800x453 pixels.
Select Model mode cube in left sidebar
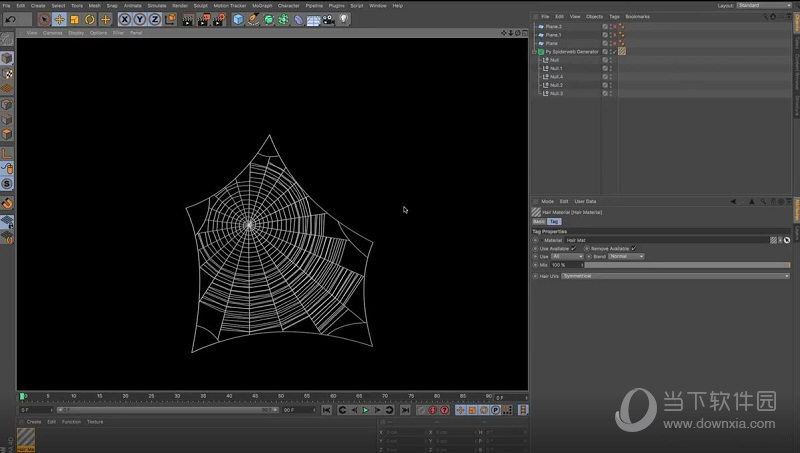click(x=7, y=58)
